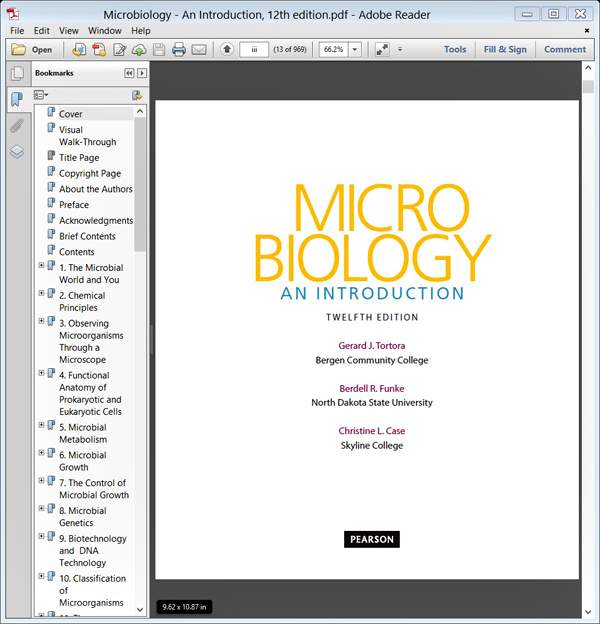This screenshot has width=600, height=624.
Task: Expand 6. Microbial Growth bookmark
Action: (41, 452)
